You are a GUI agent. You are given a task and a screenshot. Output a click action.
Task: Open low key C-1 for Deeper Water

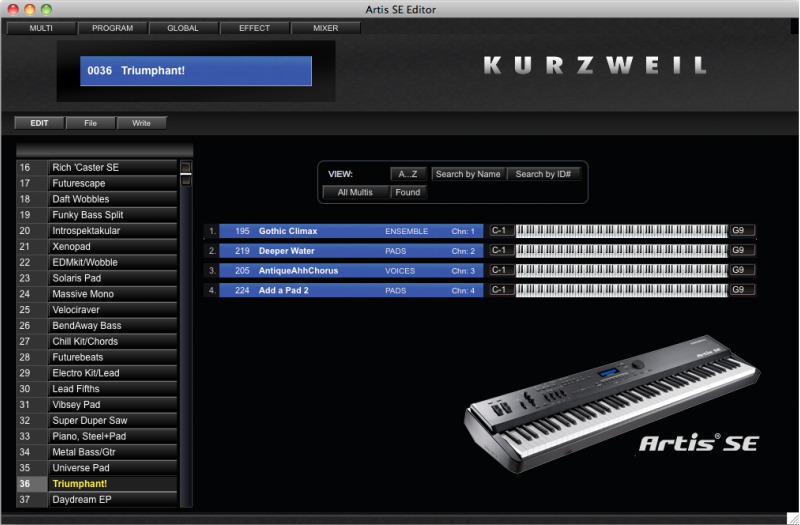pos(500,251)
